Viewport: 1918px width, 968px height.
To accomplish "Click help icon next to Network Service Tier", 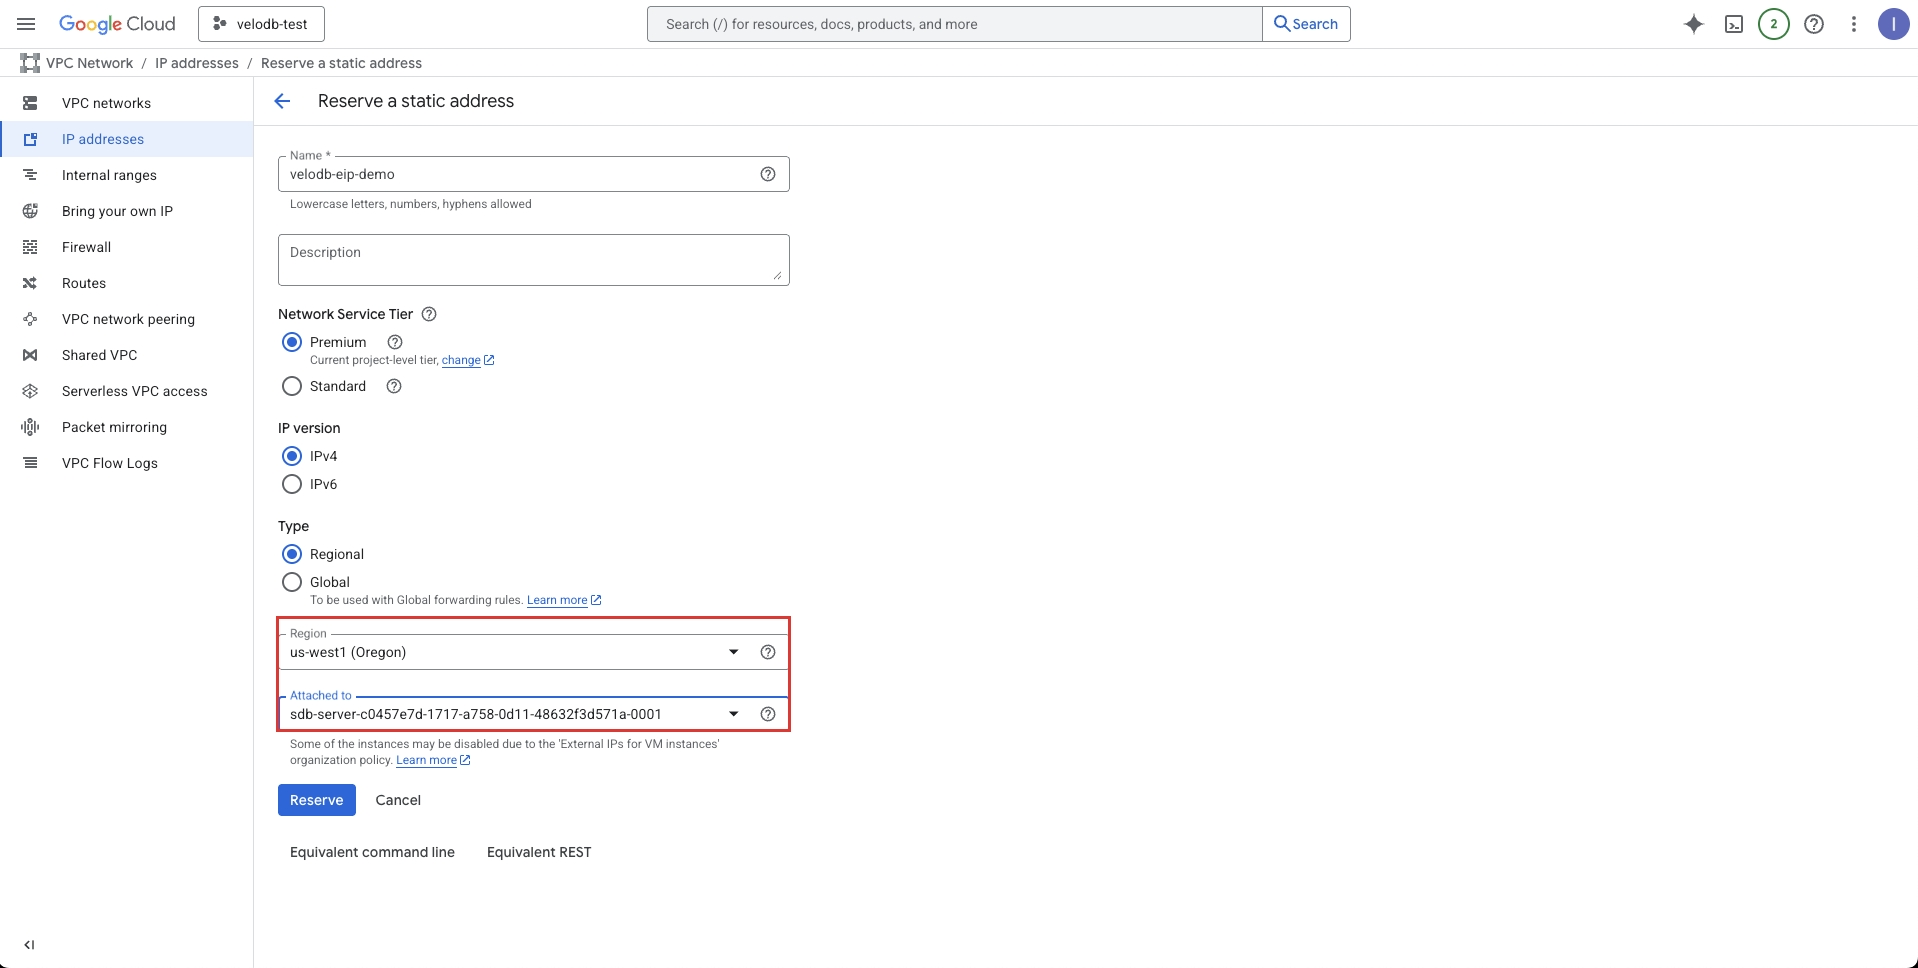I will pyautogui.click(x=429, y=314).
